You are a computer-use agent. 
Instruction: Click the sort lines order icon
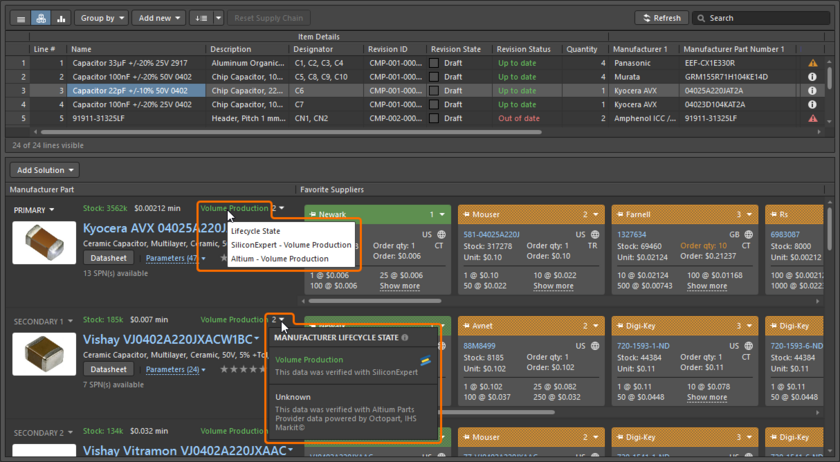tap(201, 18)
